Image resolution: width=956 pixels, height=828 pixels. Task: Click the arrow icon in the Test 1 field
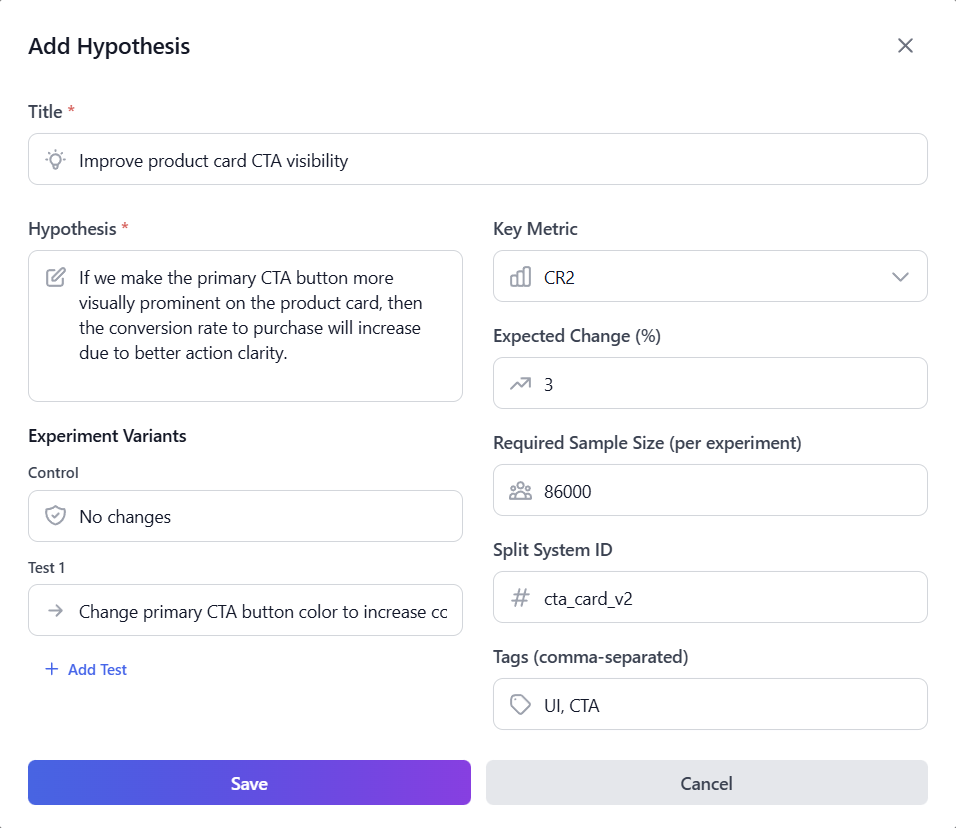[56, 610]
